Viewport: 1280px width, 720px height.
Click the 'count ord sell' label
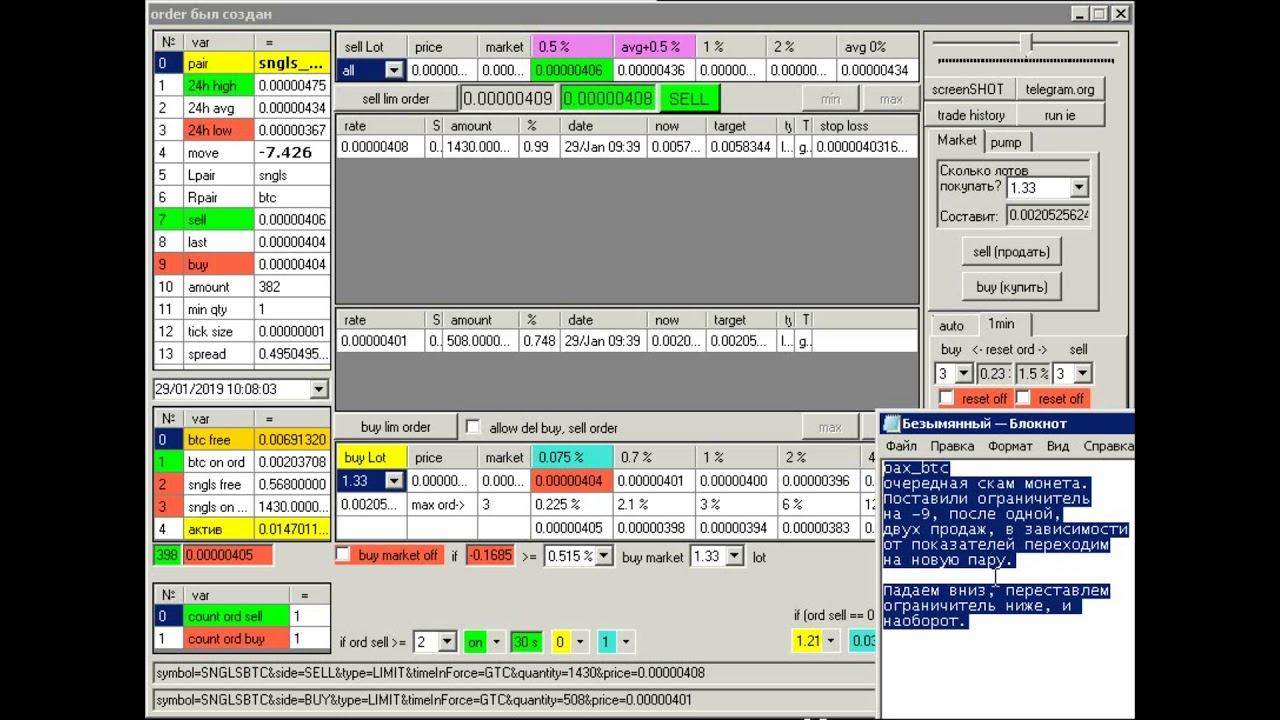pos(237,617)
